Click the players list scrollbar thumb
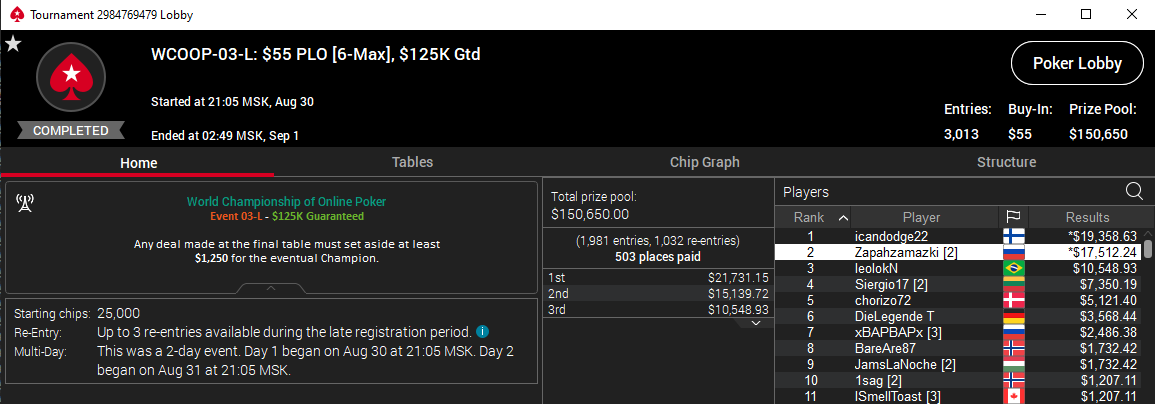 pos(1148,248)
